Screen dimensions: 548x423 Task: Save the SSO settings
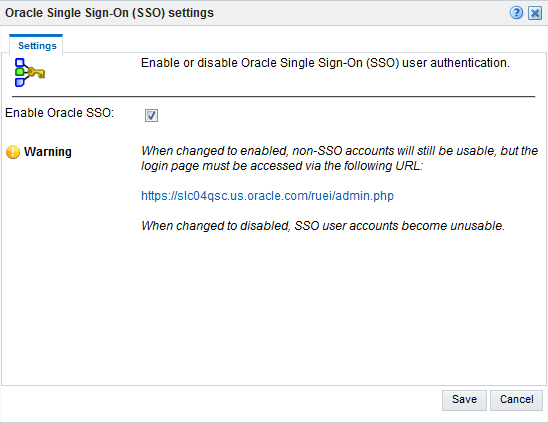[464, 400]
